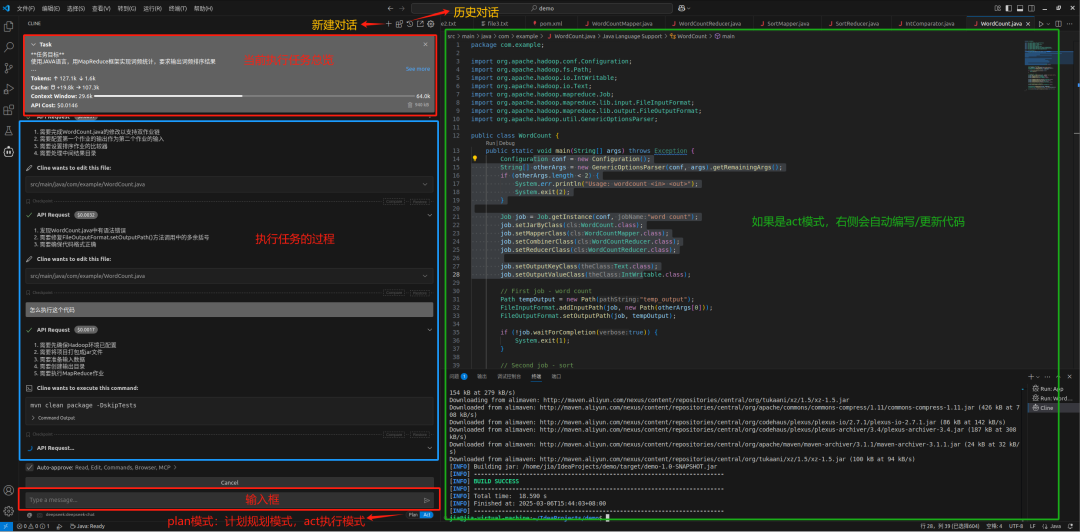Collapse the API Request $0.0832 chevron
Screen dimensions: 1080x532
429,214
